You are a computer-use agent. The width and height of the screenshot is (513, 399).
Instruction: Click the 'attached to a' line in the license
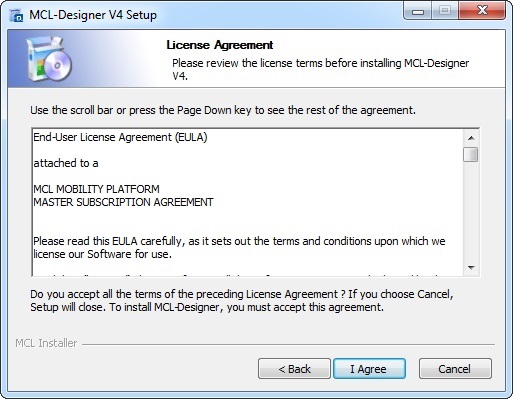66,163
